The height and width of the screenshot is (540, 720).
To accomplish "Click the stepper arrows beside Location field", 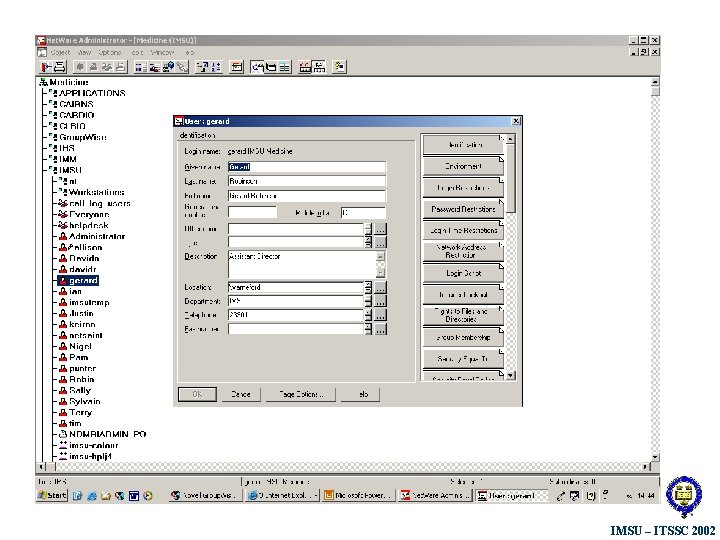I will click(368, 288).
